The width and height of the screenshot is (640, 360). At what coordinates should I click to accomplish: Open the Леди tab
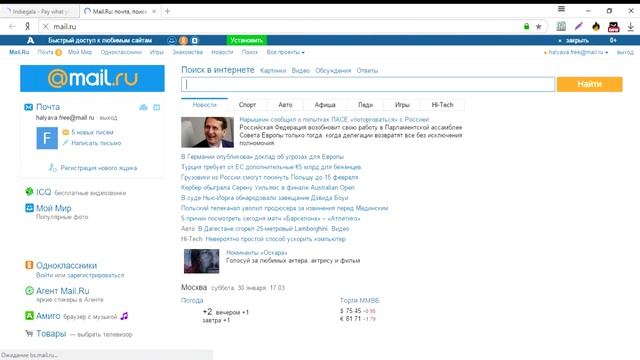365,105
